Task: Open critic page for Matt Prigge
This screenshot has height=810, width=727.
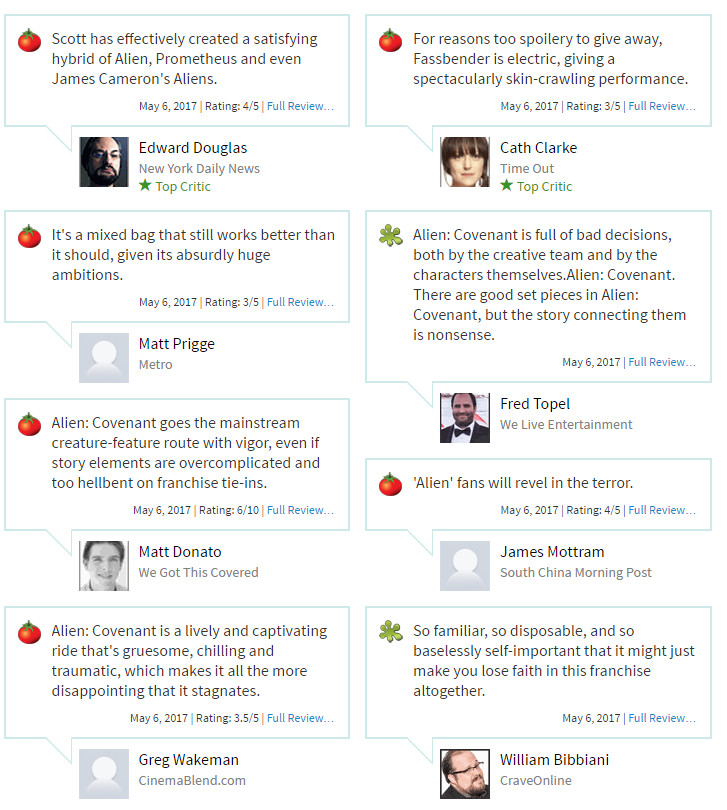Action: coord(176,344)
